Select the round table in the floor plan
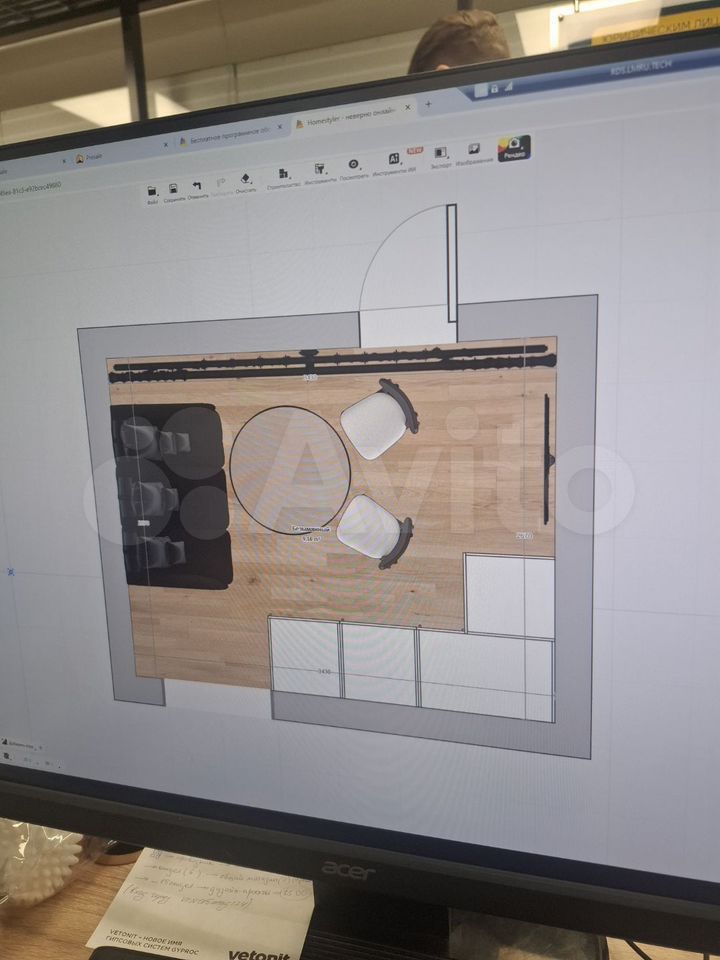This screenshot has width=720, height=960. (290, 468)
